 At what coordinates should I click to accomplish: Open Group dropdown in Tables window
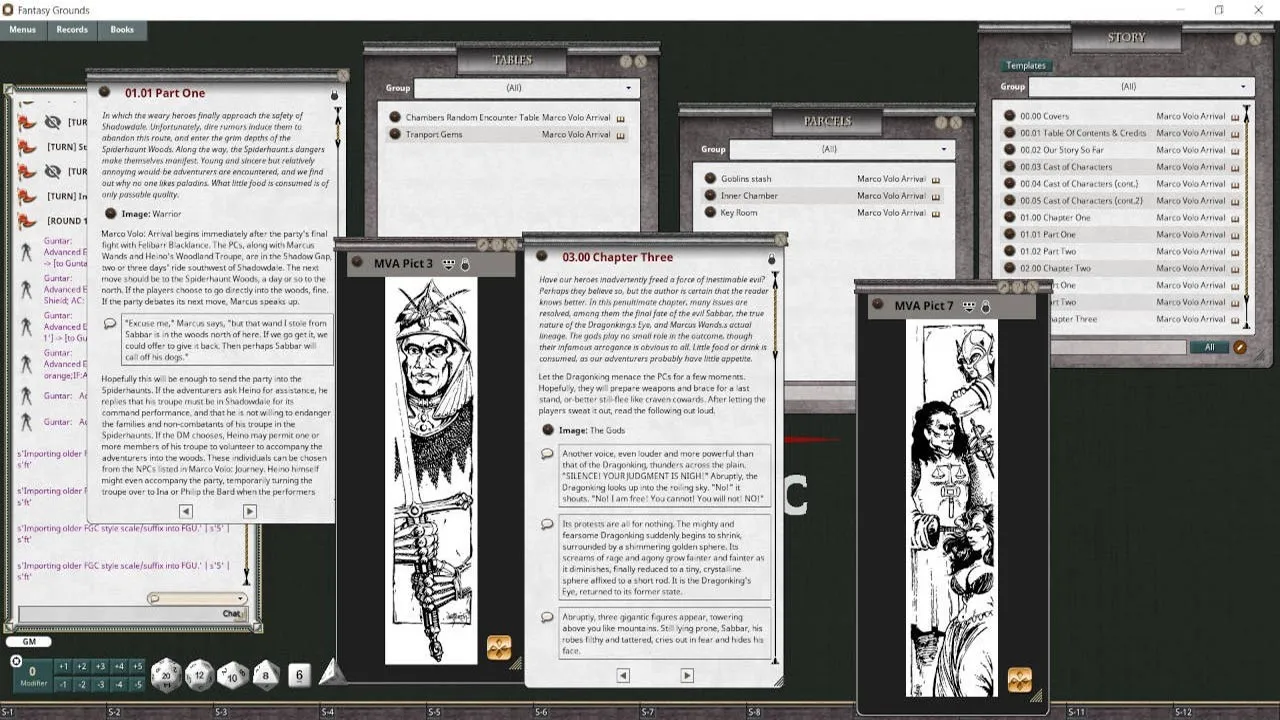[526, 88]
